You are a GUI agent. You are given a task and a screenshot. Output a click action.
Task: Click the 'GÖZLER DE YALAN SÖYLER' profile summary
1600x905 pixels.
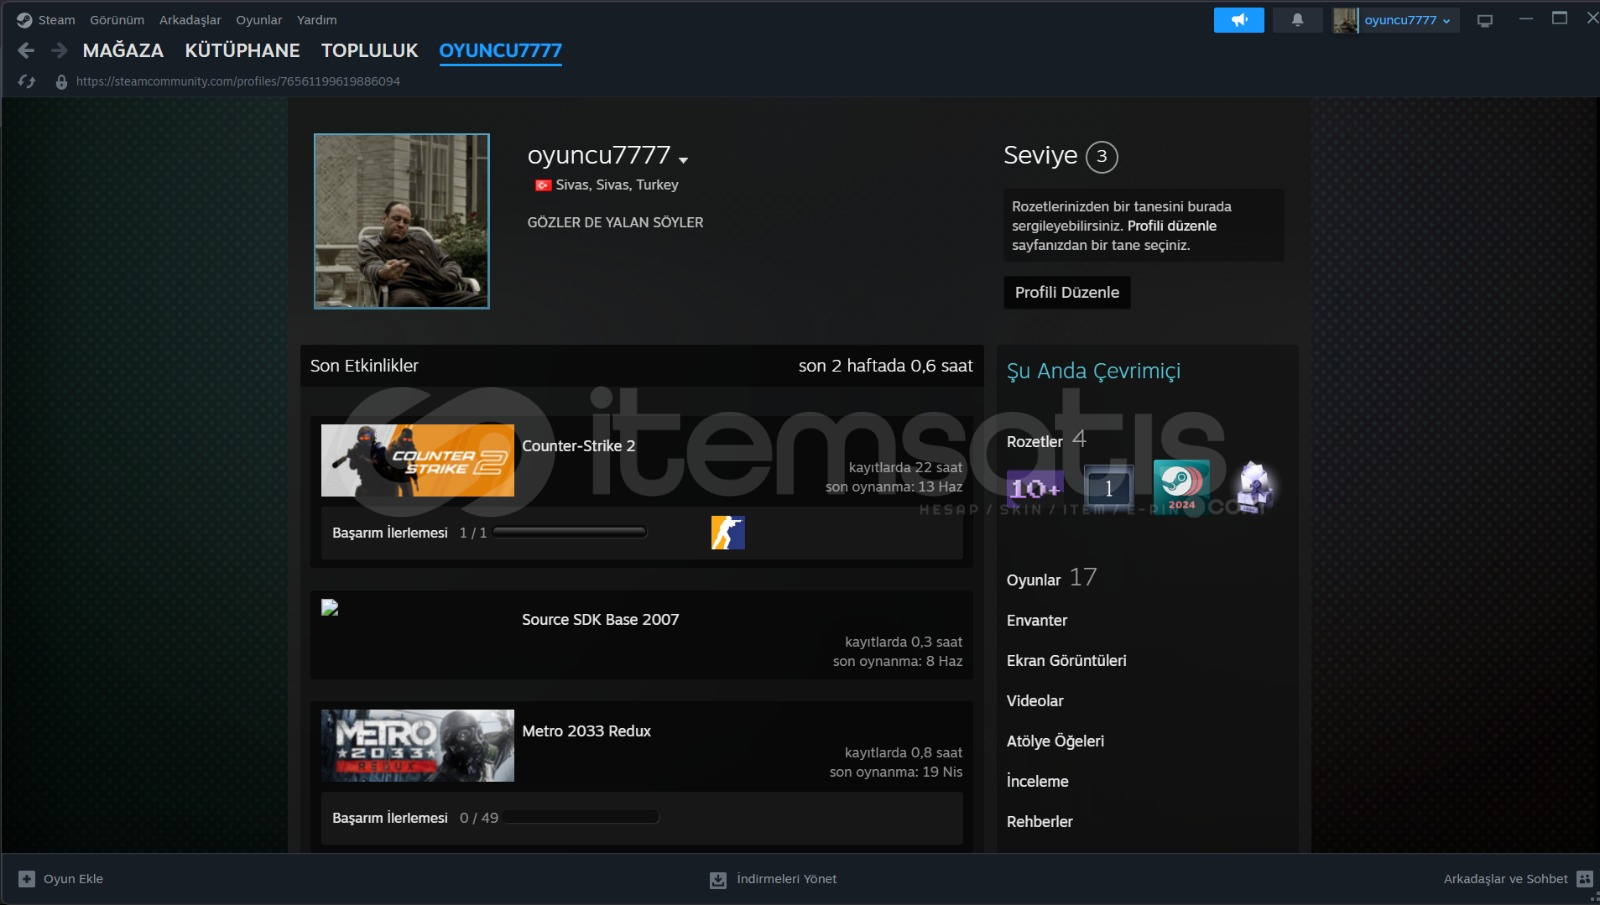point(615,222)
